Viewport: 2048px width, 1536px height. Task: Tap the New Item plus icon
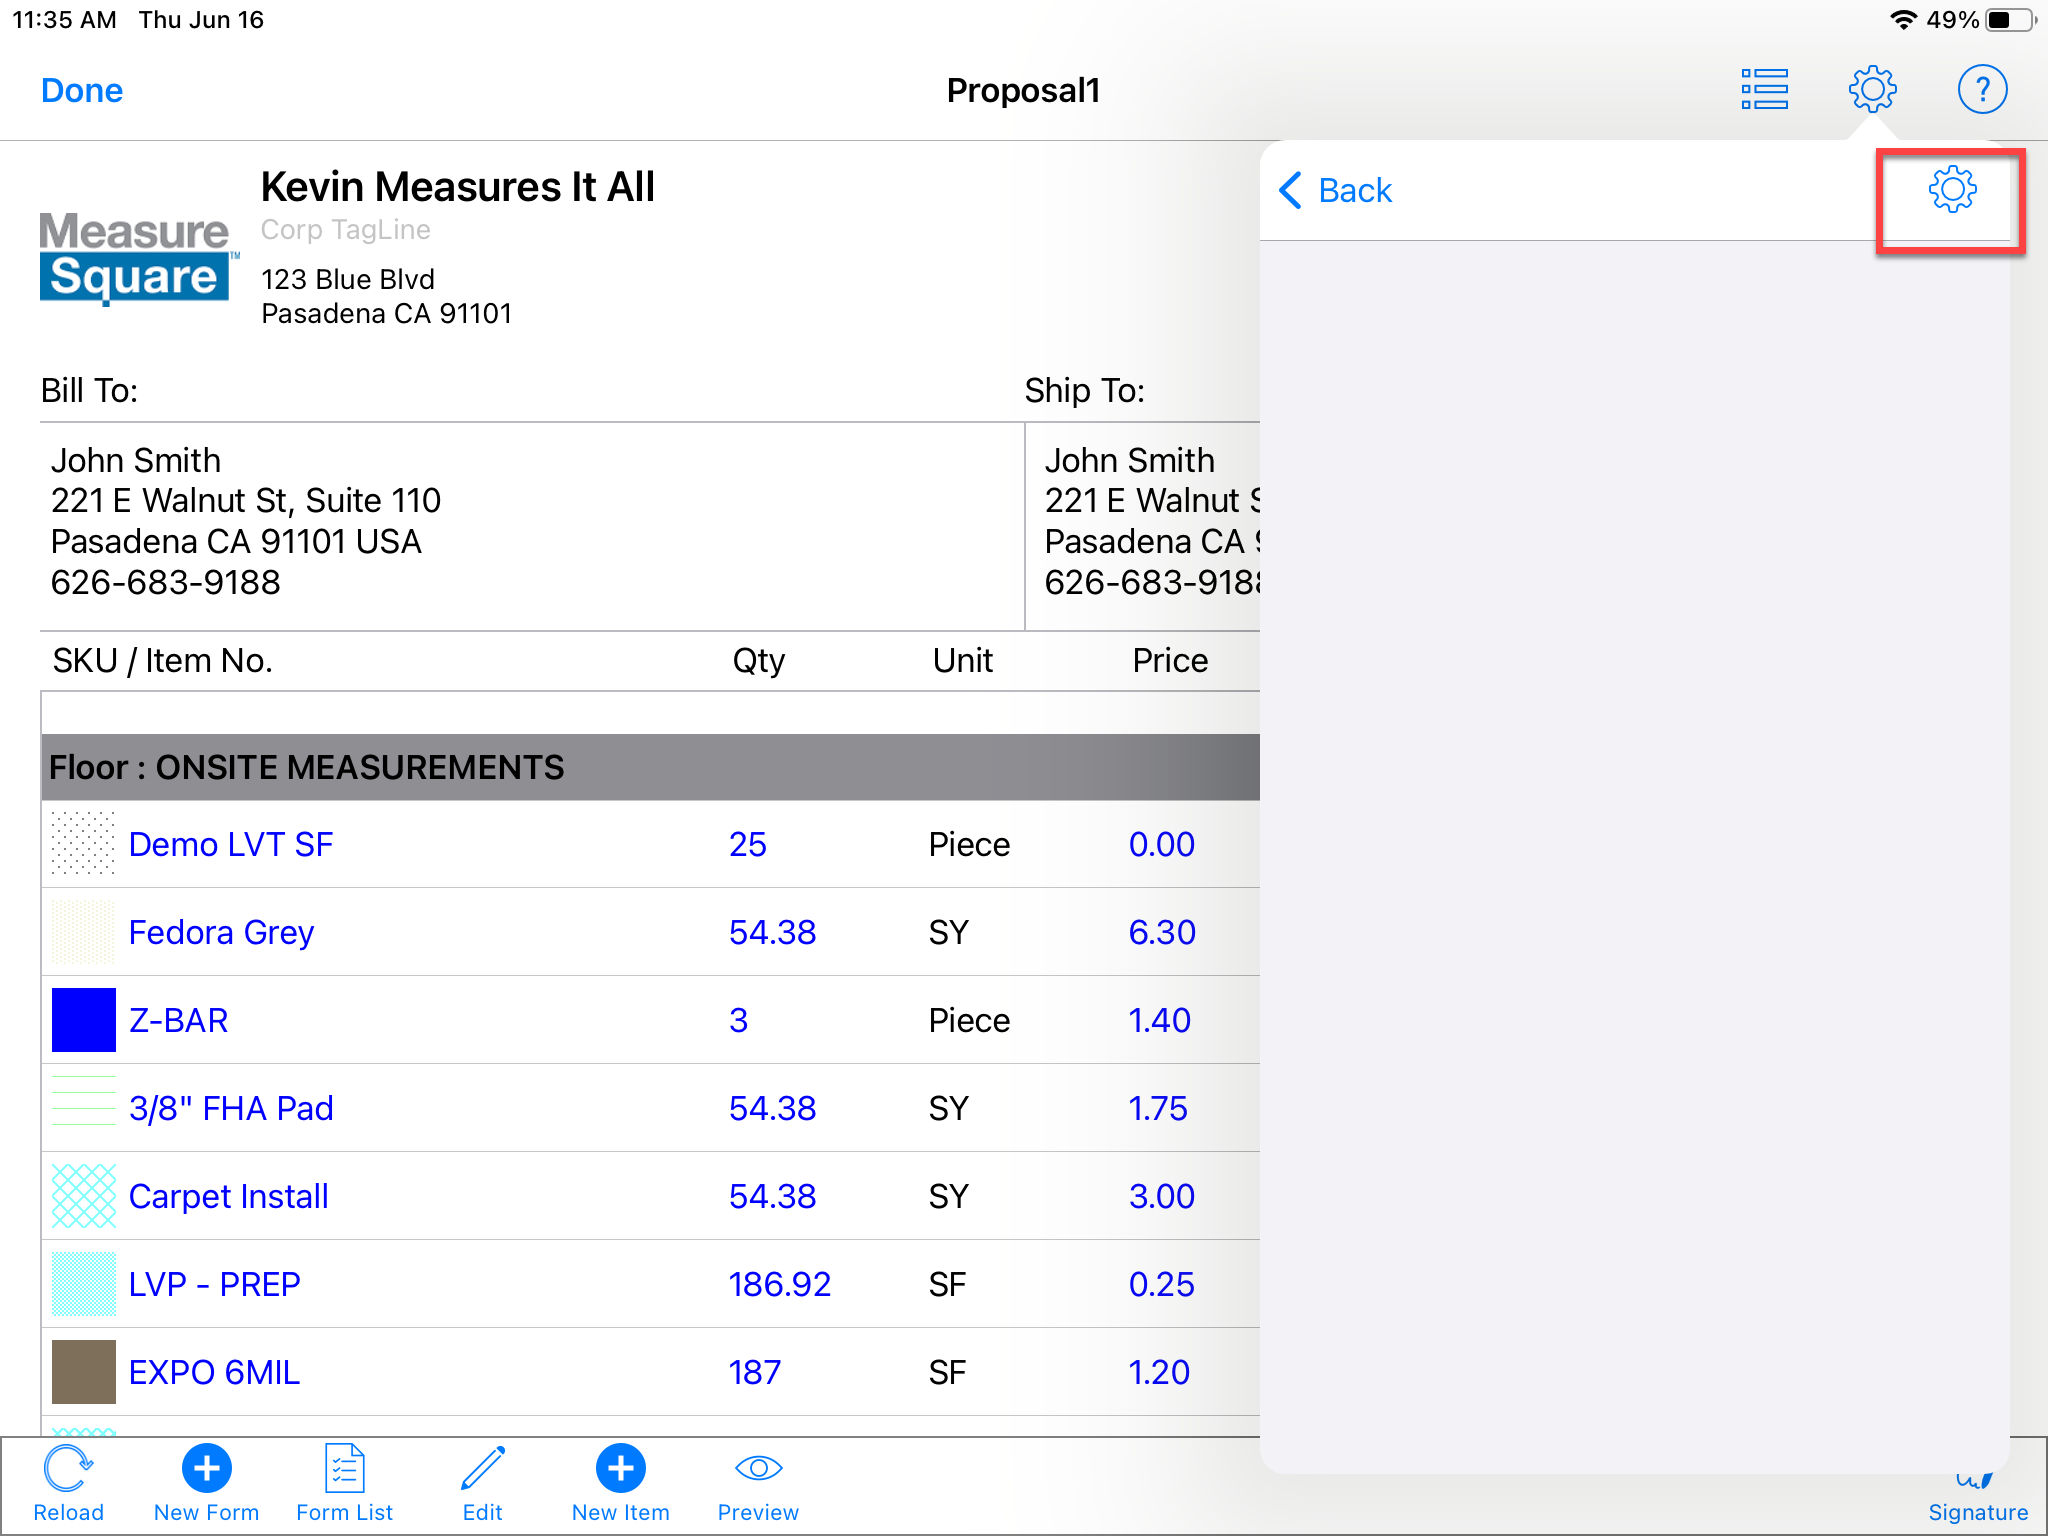(x=620, y=1470)
